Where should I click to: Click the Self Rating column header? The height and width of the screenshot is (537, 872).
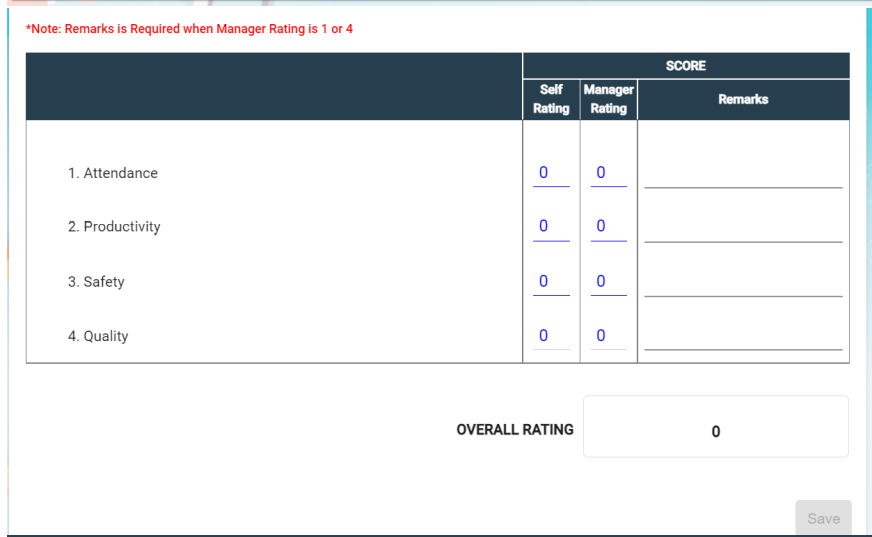(x=551, y=99)
